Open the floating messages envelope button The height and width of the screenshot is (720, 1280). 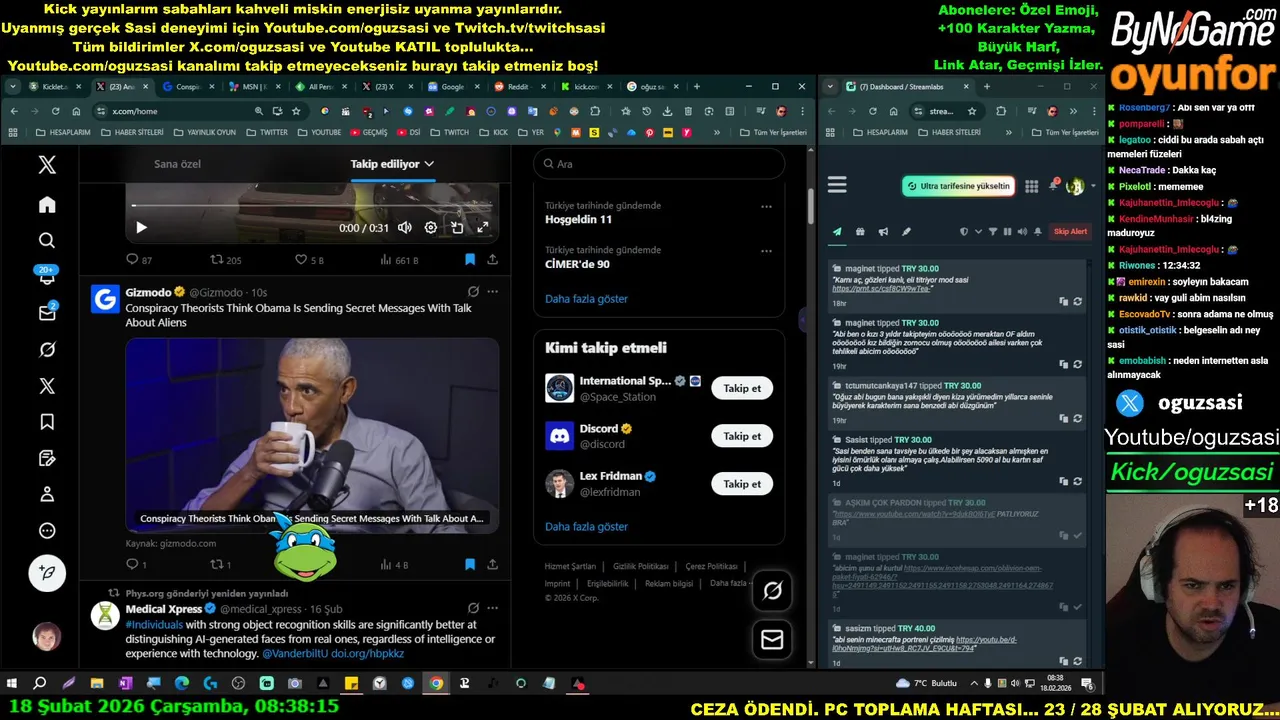(x=772, y=639)
